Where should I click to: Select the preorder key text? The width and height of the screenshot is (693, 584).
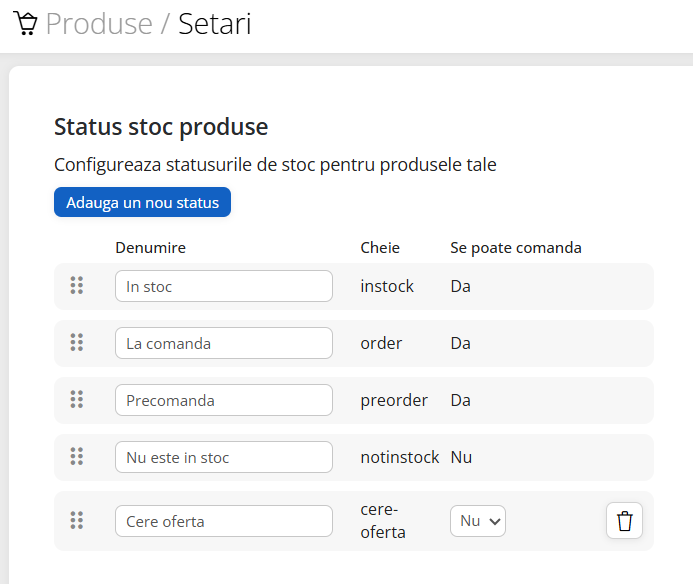pos(394,400)
